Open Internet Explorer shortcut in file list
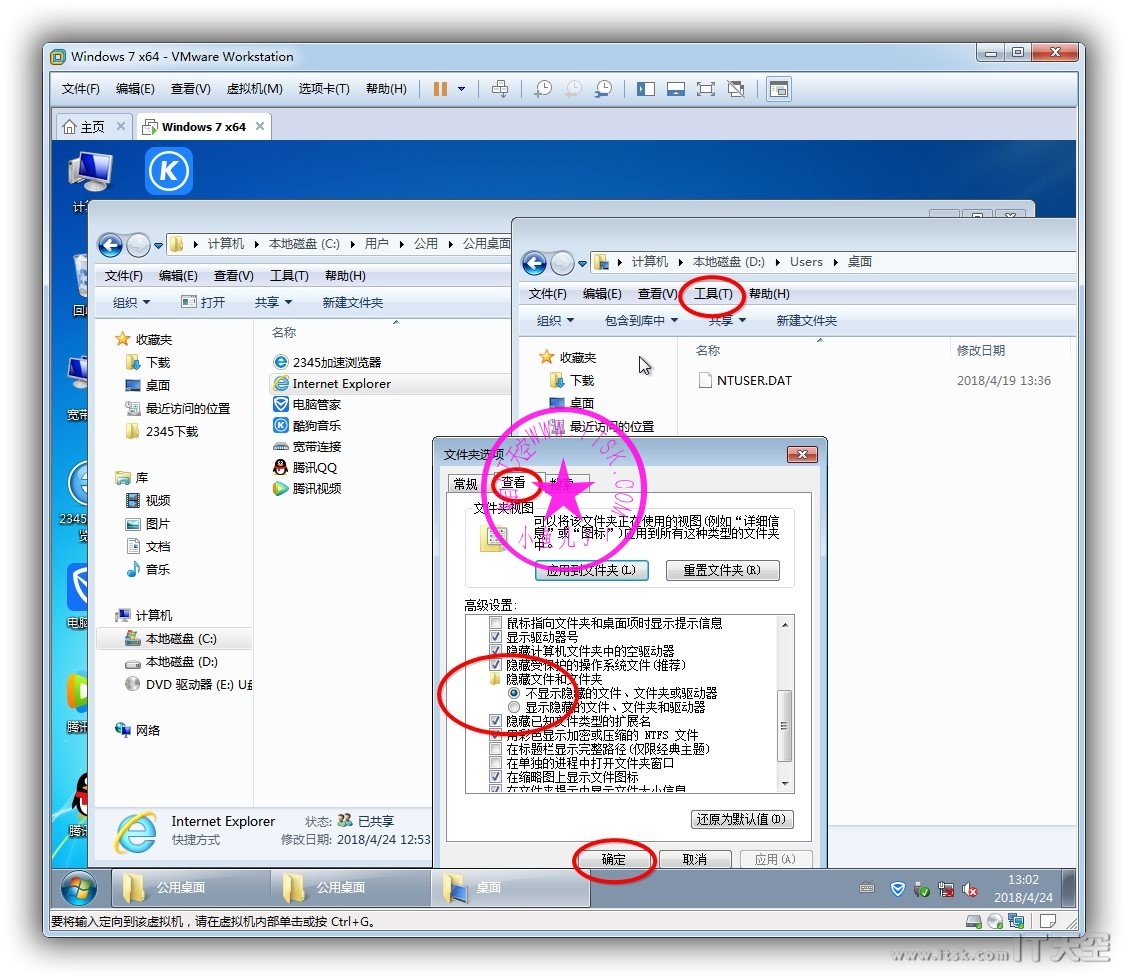 point(341,384)
